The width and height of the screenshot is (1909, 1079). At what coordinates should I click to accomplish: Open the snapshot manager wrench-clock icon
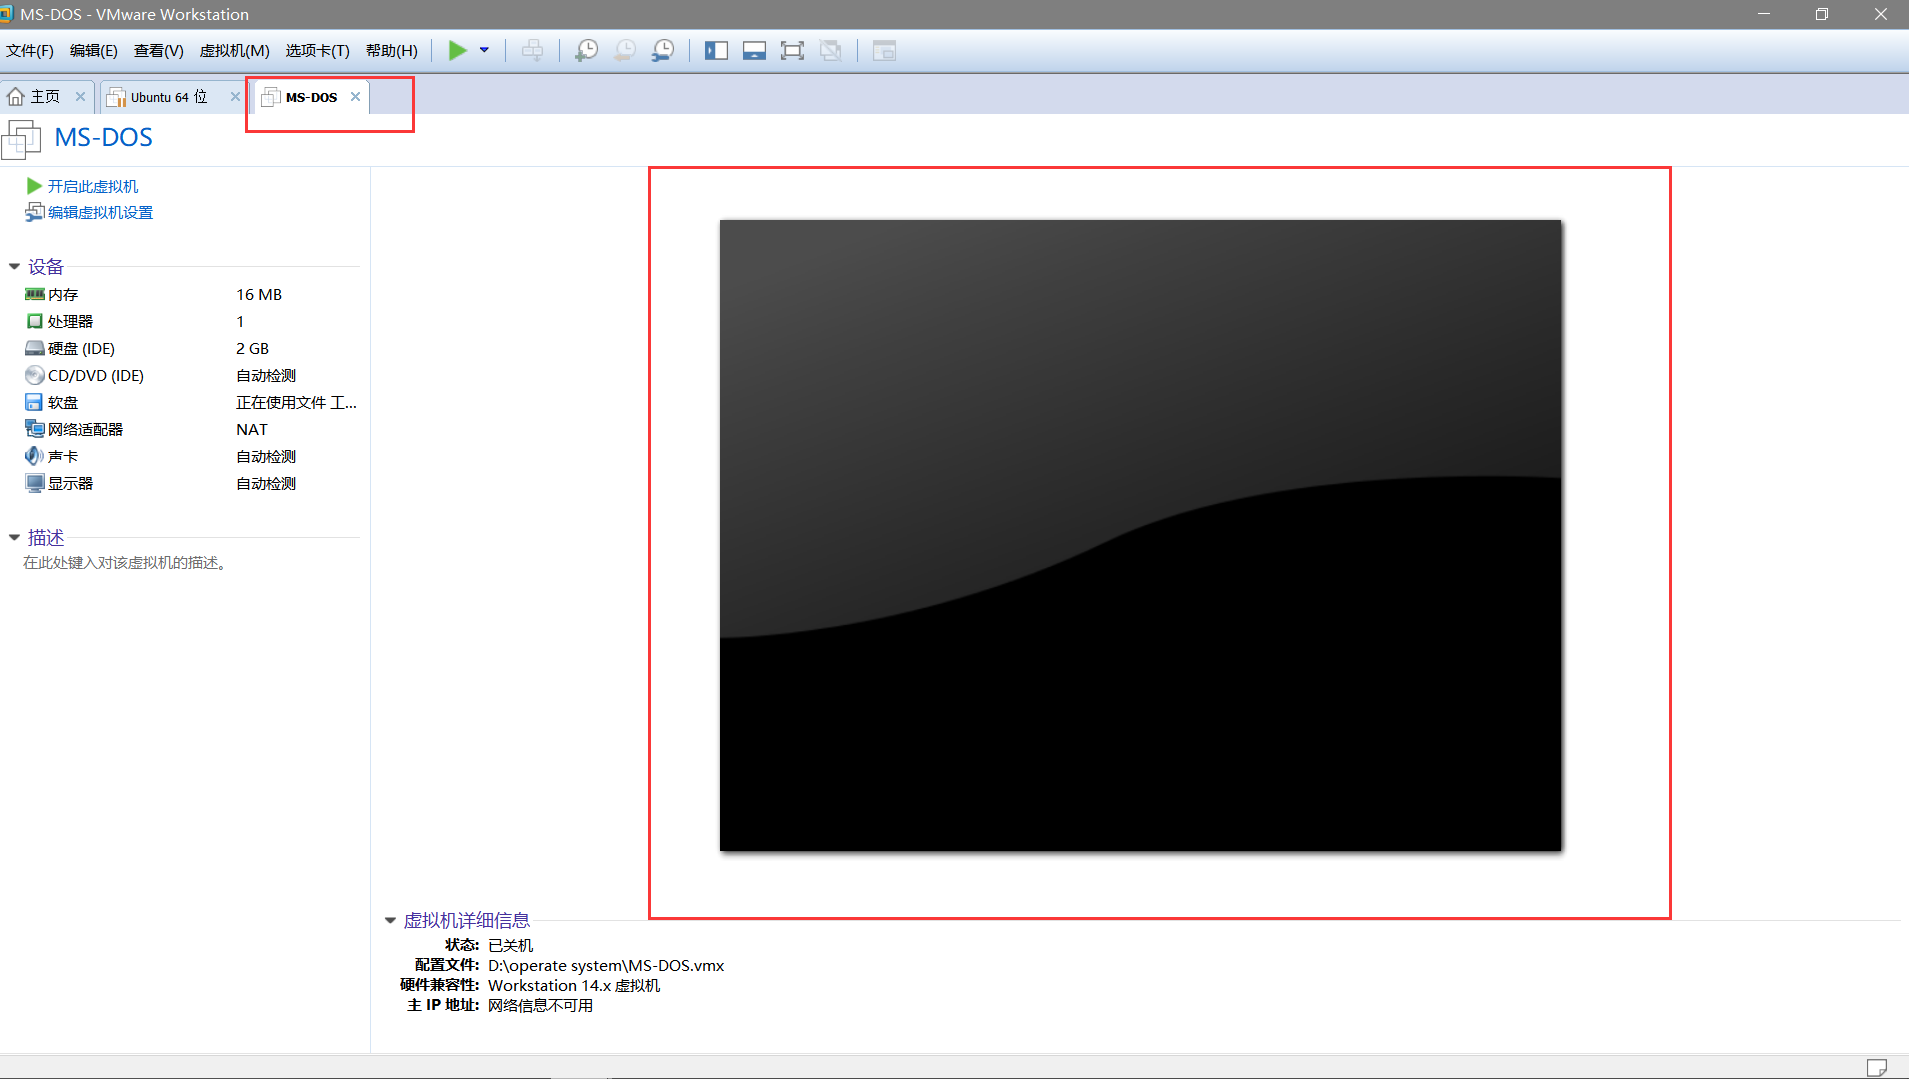coord(662,50)
